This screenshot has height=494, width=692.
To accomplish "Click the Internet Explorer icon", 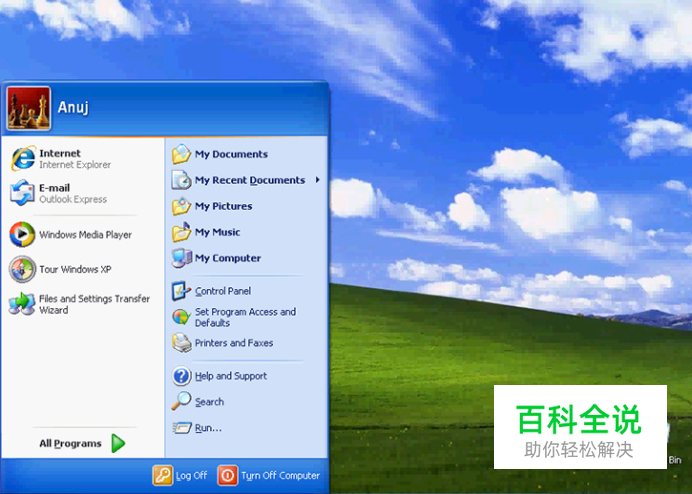I will pyautogui.click(x=23, y=158).
